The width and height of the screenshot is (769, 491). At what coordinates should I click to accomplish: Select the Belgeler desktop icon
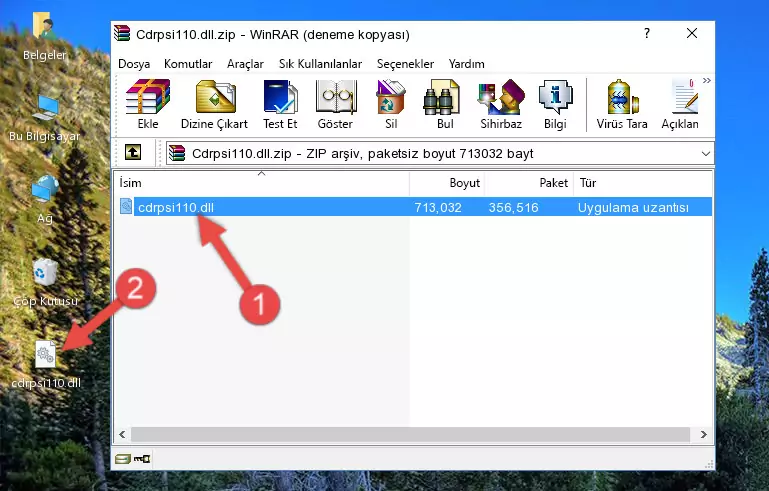[x=45, y=37]
